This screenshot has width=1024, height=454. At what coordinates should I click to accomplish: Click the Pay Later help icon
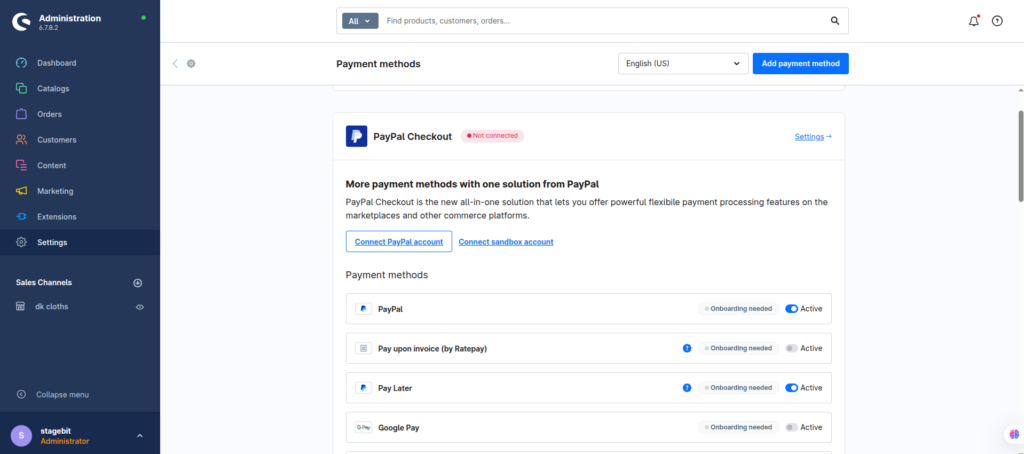pyautogui.click(x=687, y=388)
